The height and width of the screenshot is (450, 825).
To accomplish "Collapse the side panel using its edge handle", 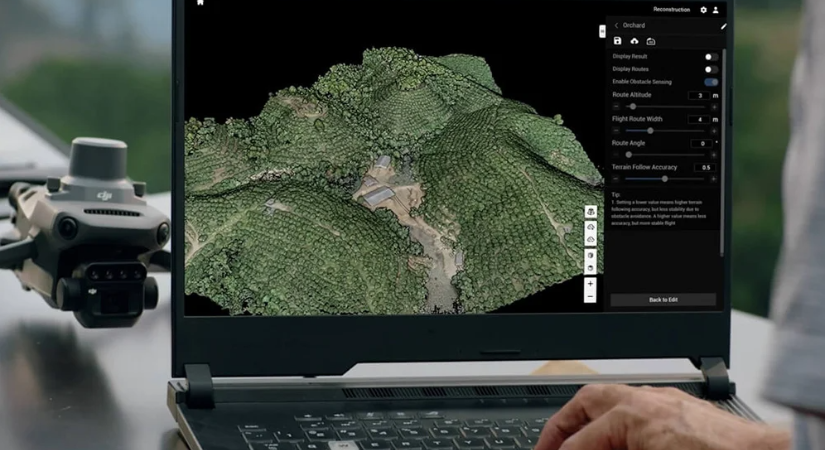I will click(602, 32).
